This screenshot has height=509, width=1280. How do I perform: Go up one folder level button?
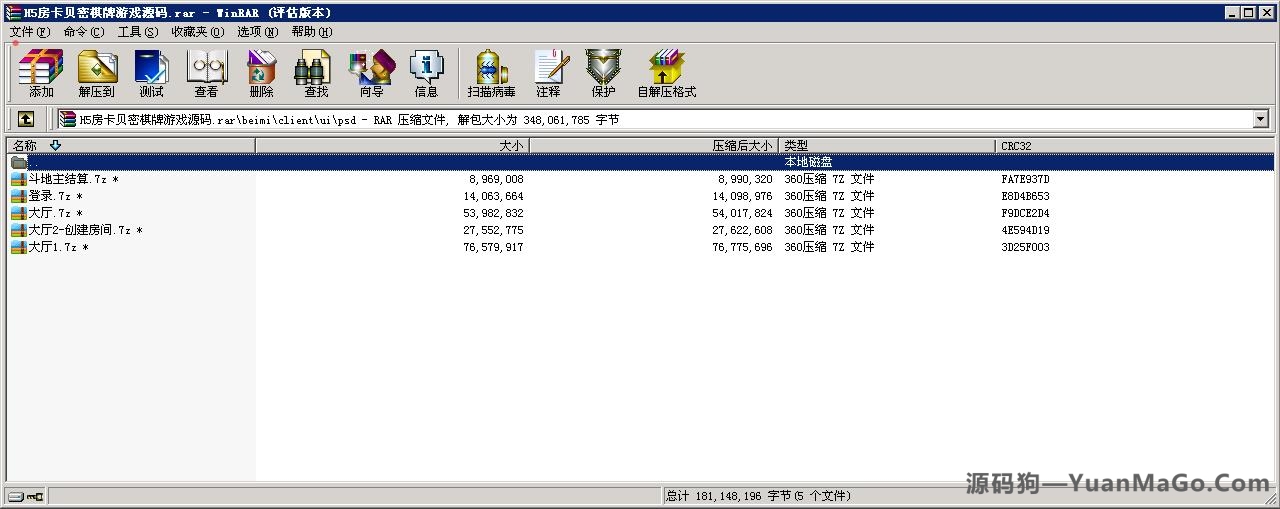tap(26, 119)
